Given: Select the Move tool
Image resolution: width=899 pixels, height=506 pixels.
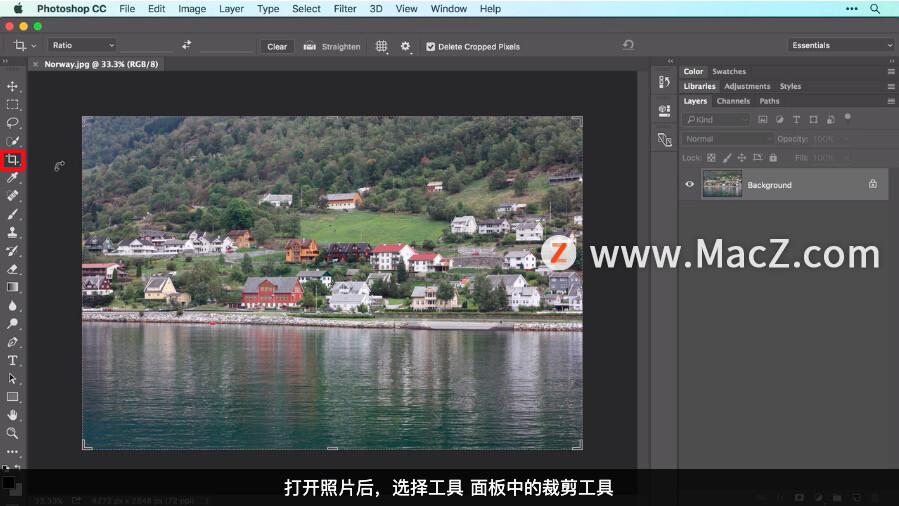Looking at the screenshot, I should (x=12, y=87).
